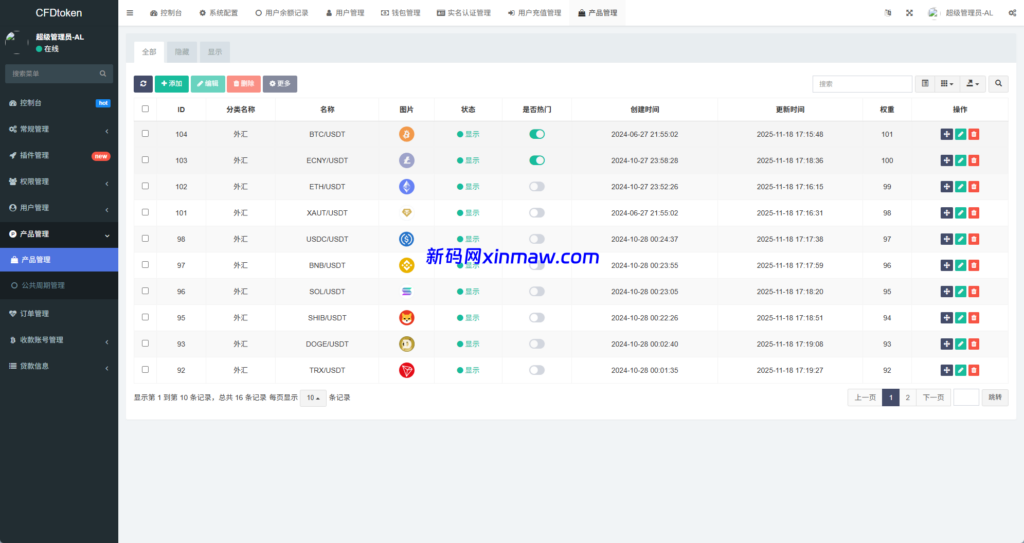Click the page number jump input
Screen dimensions: 1024x543
pyautogui.click(x=966, y=397)
